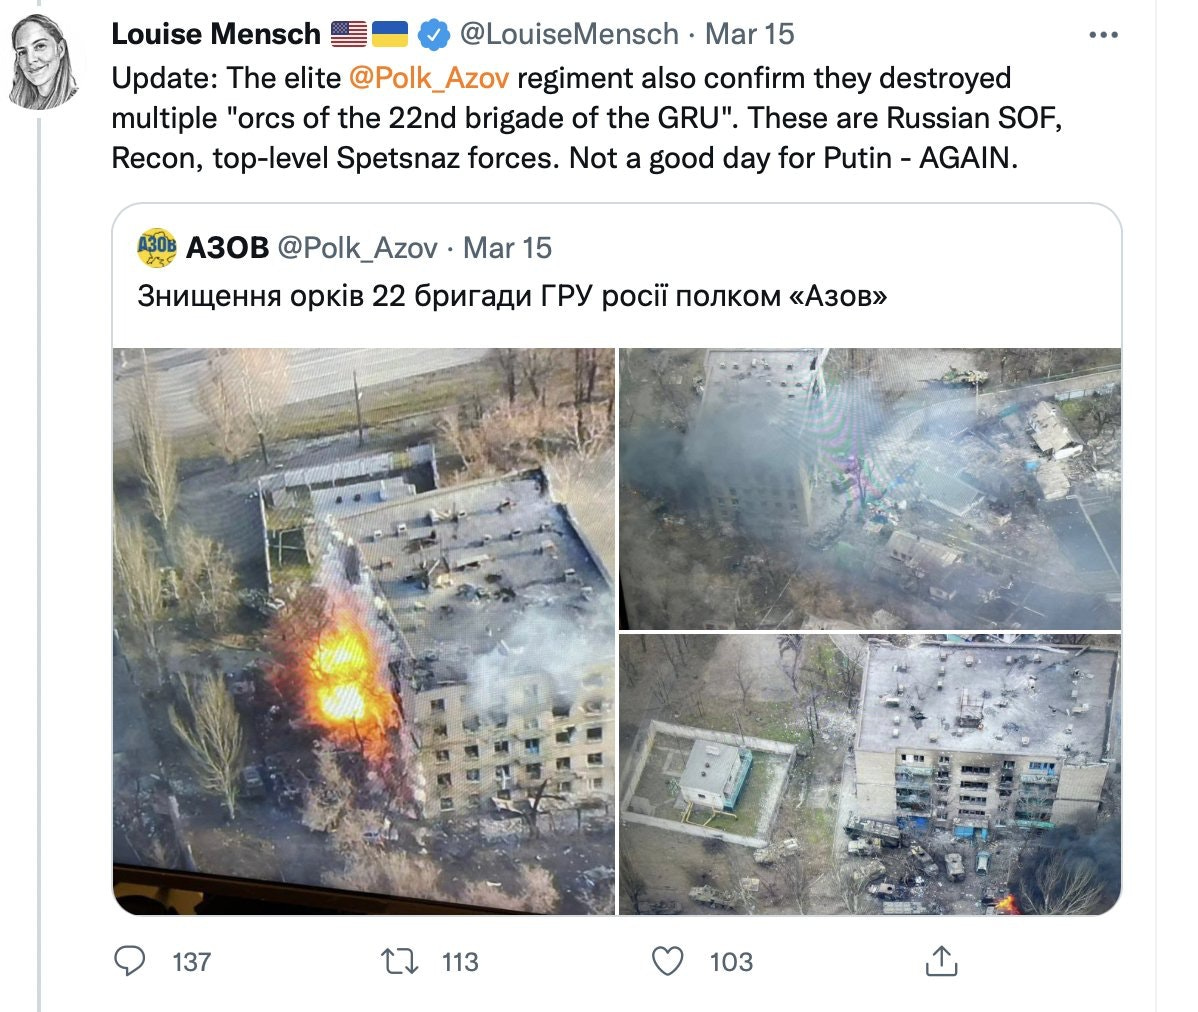The height and width of the screenshot is (1012, 1198).
Task: Click the 113 retweets count
Action: coord(460,962)
